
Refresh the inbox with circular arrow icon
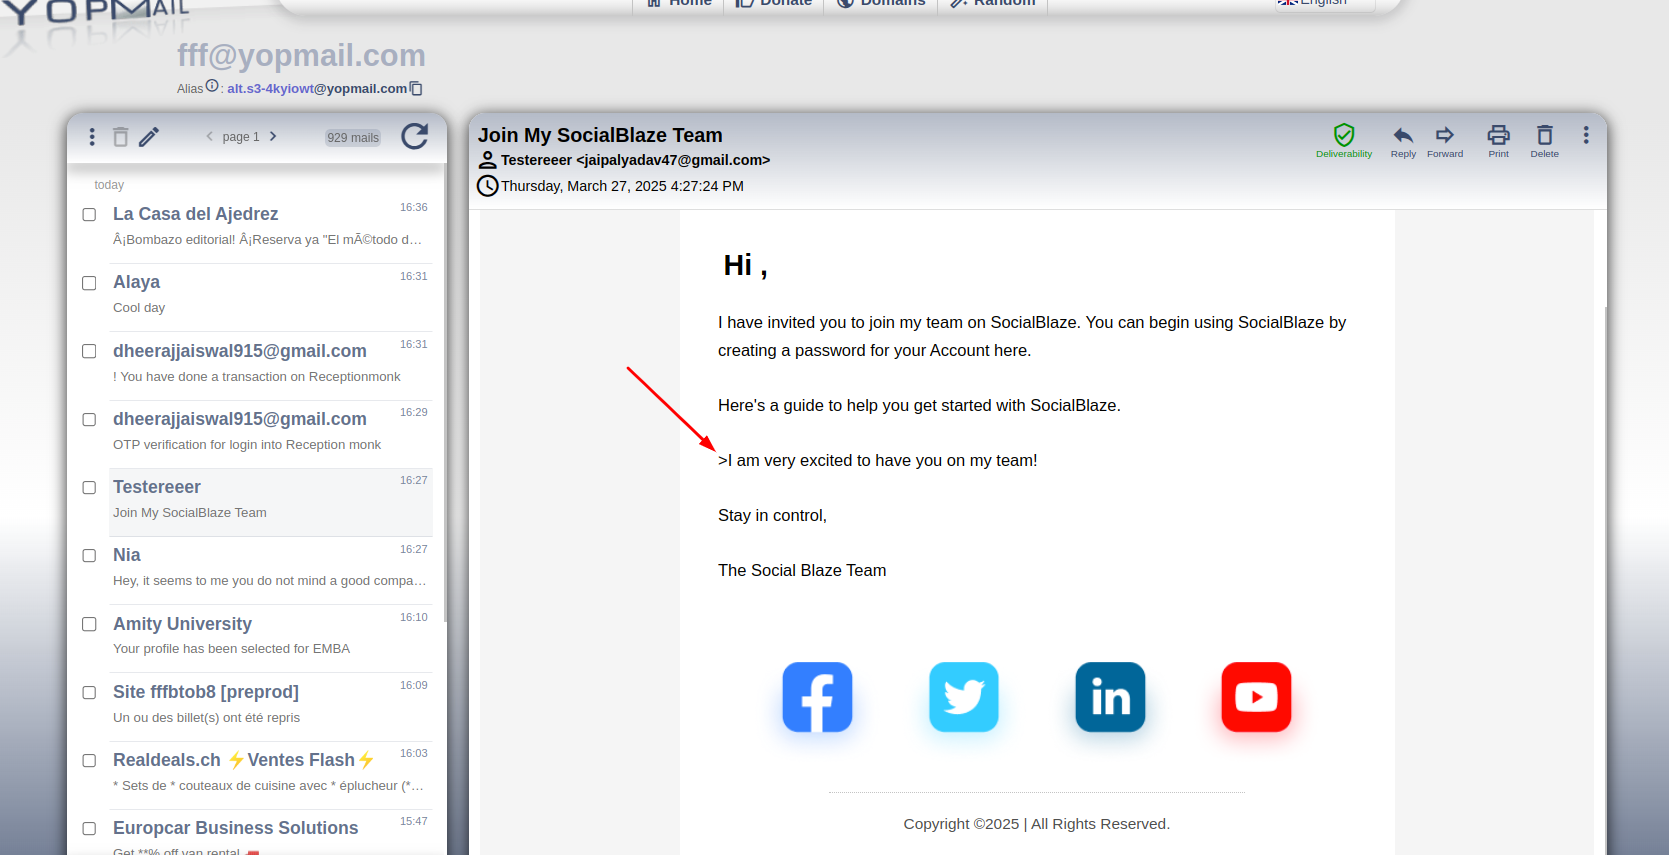(415, 136)
